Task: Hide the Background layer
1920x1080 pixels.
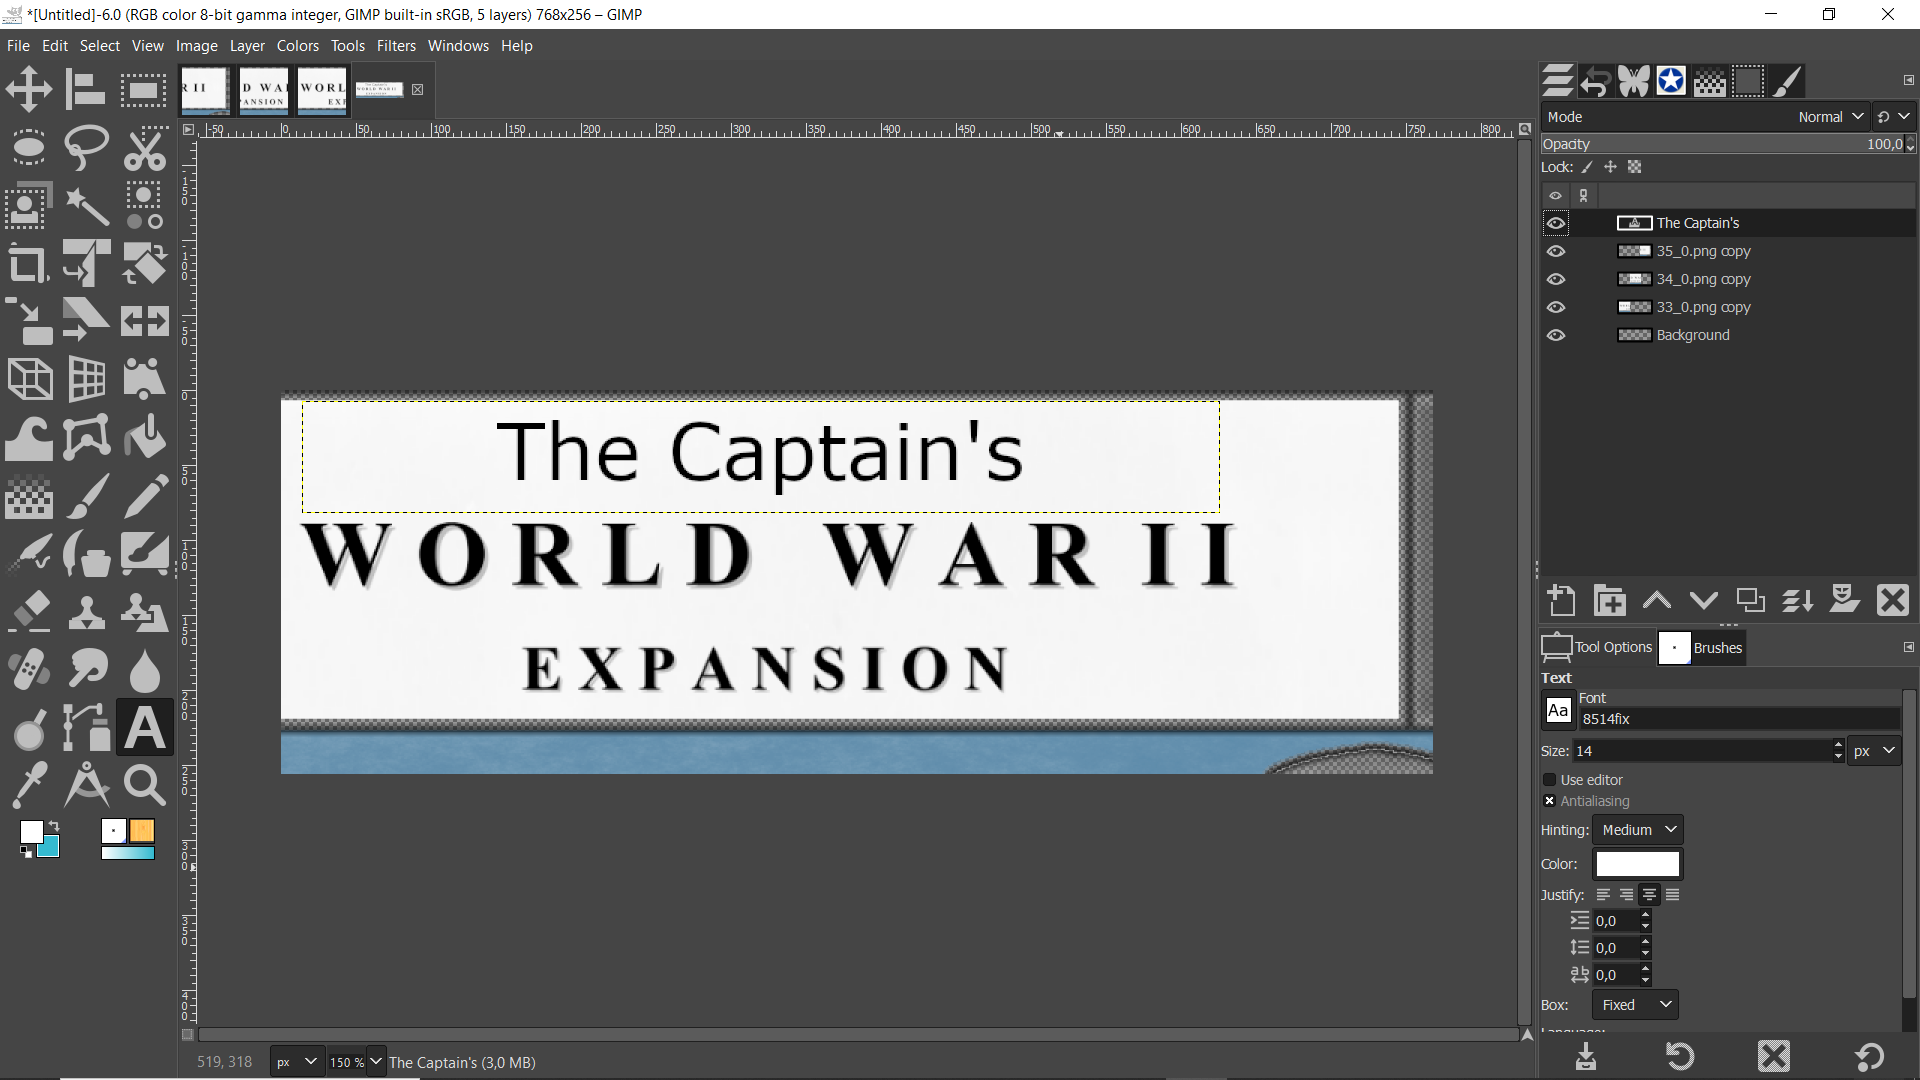Action: [x=1556, y=335]
